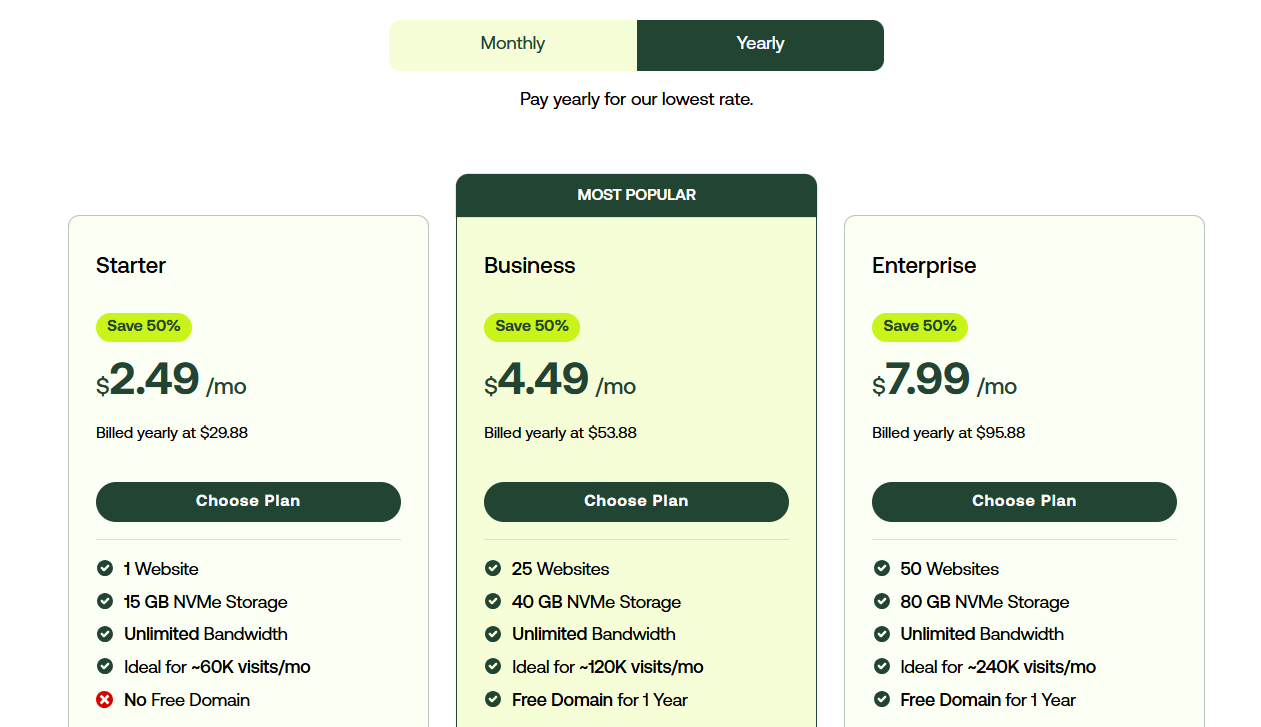Click 'Pay yearly for our lowest rate.' text
The image size is (1261, 727).
tap(637, 100)
